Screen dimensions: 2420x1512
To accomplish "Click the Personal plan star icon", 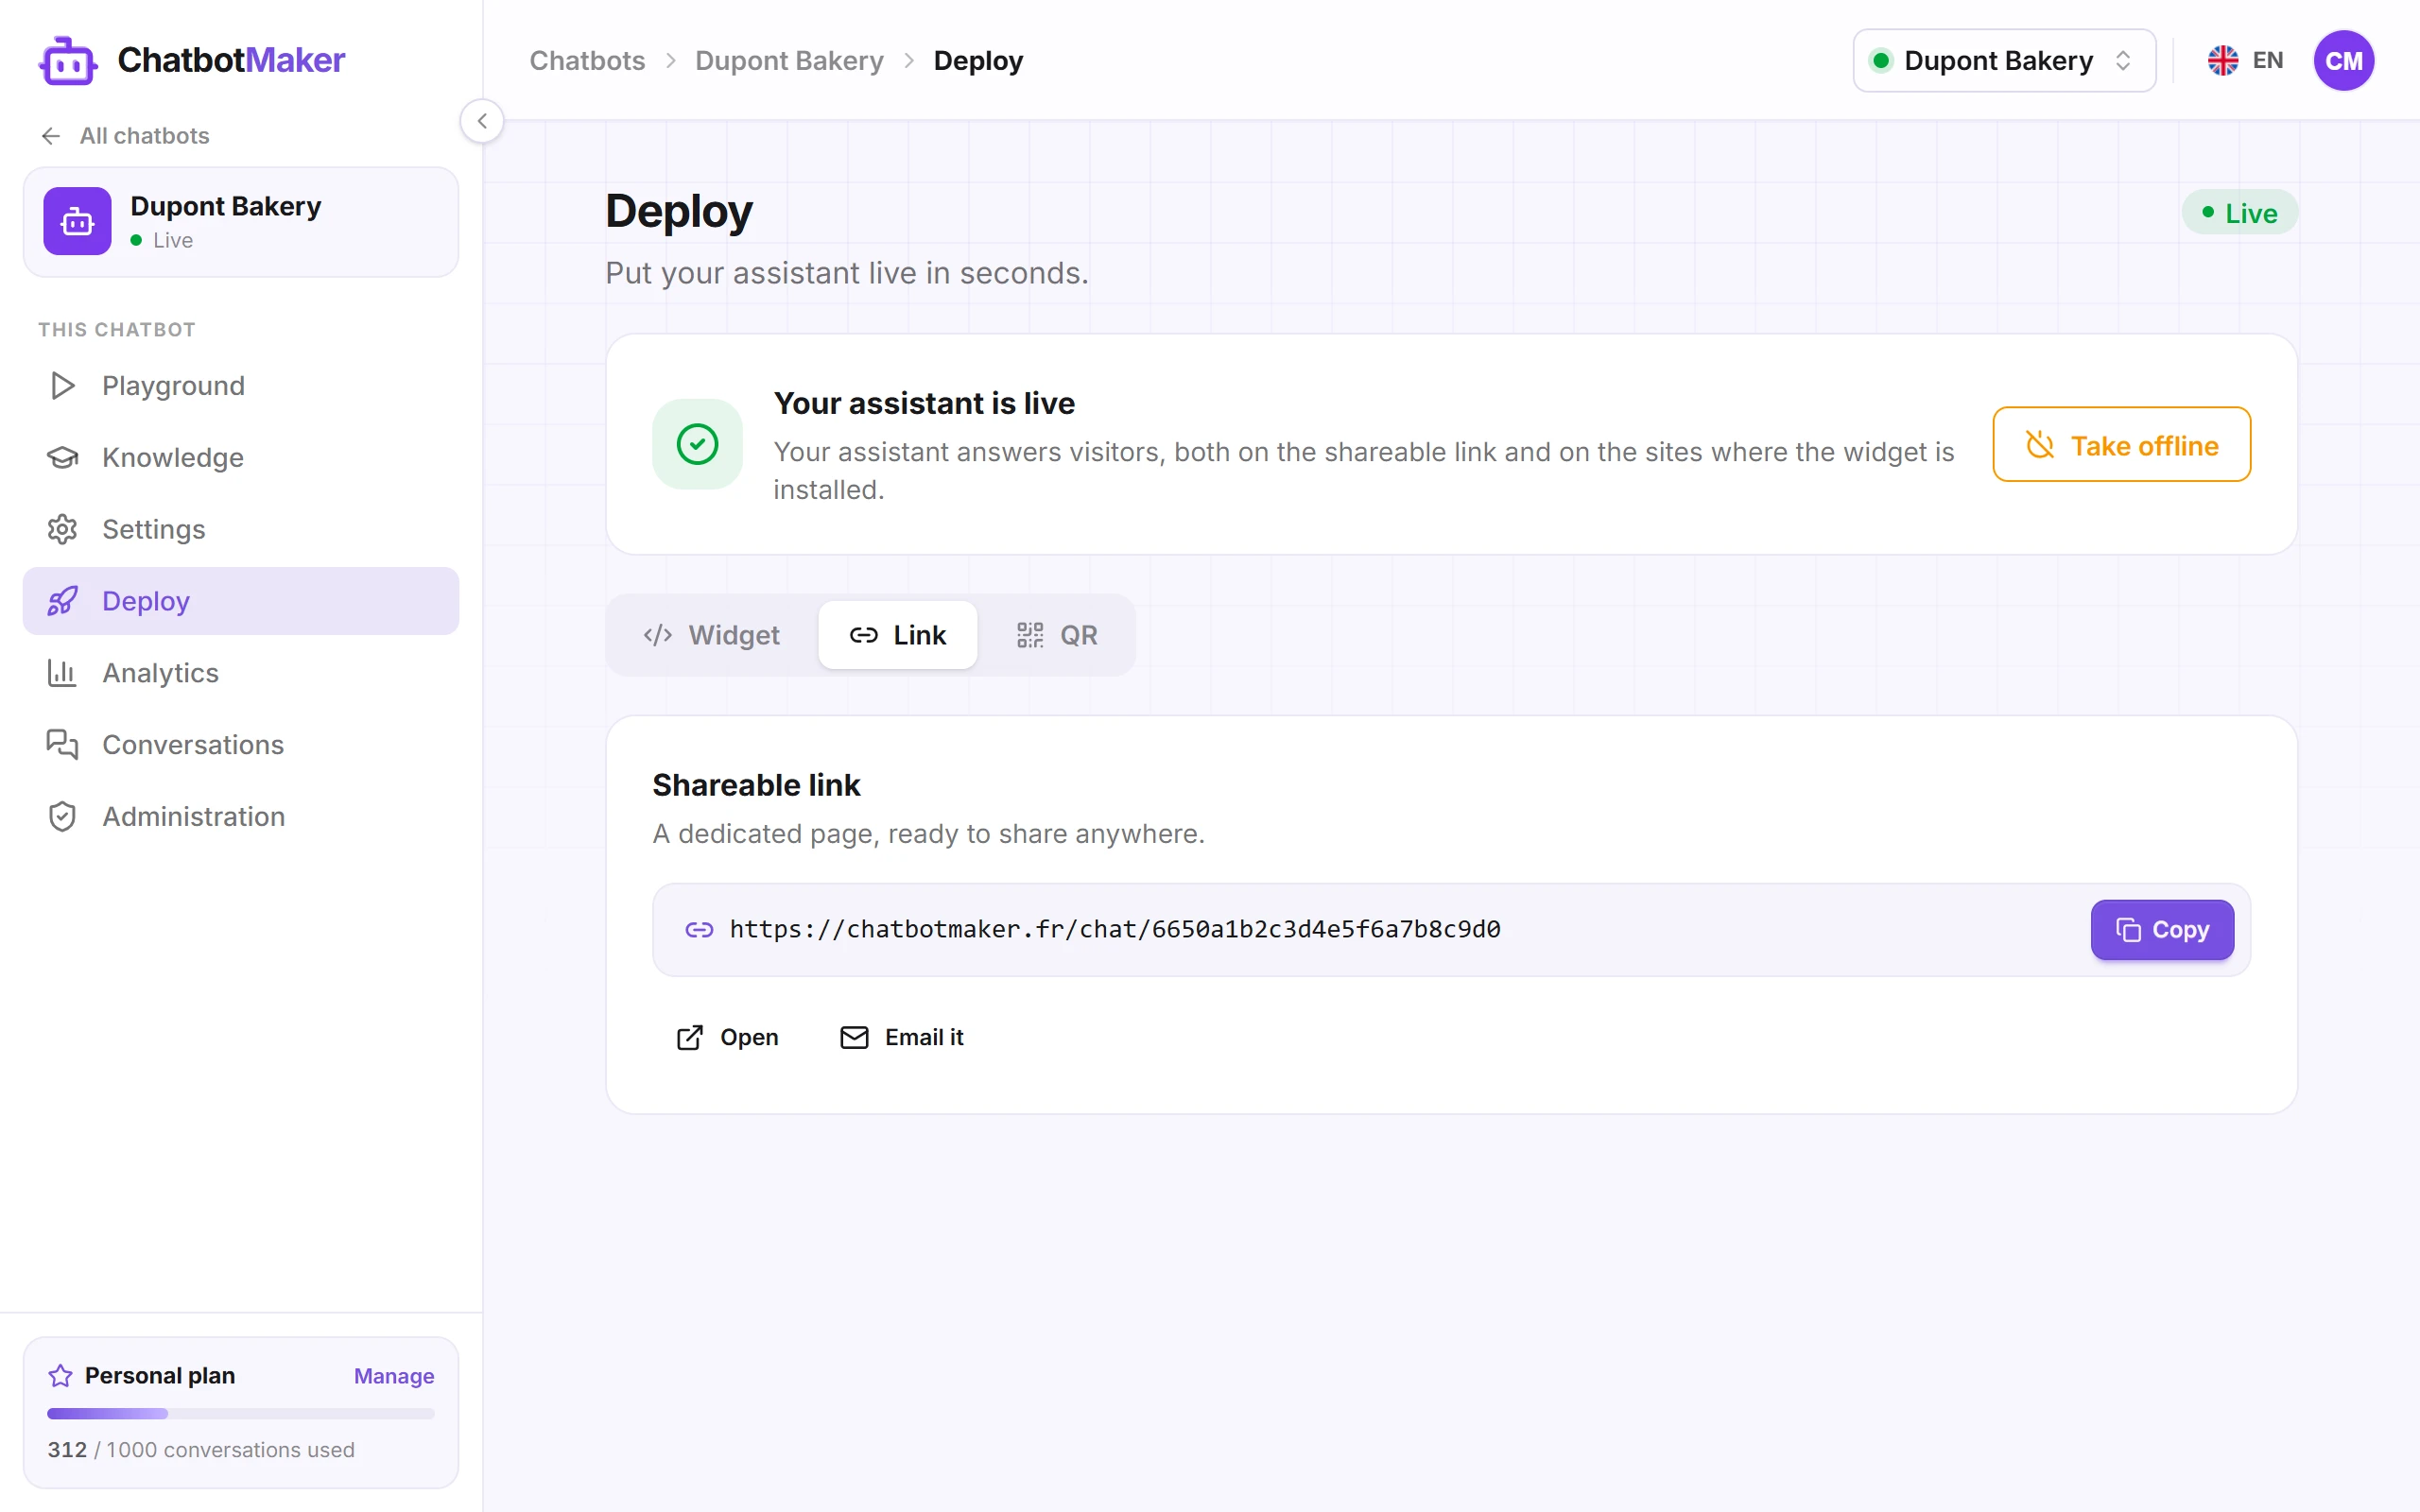I will pos(60,1376).
